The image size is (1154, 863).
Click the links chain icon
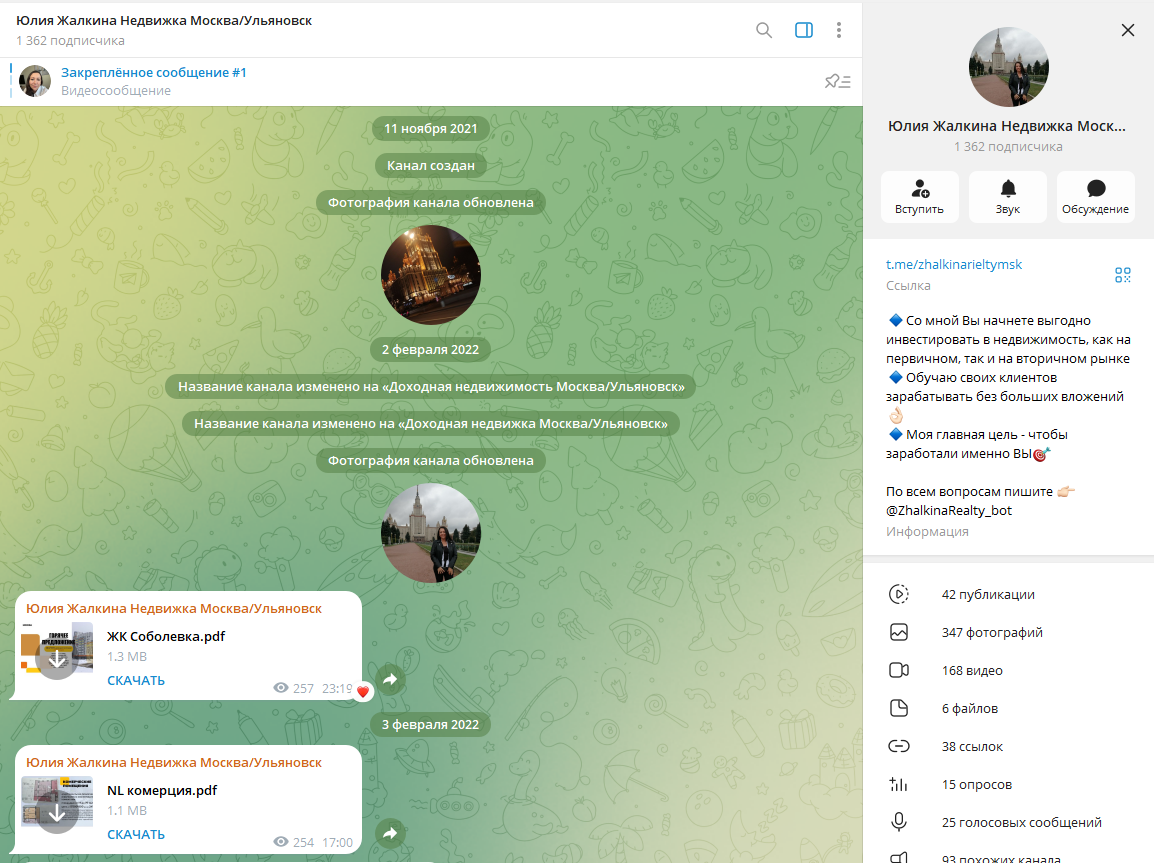pyautogui.click(x=899, y=746)
